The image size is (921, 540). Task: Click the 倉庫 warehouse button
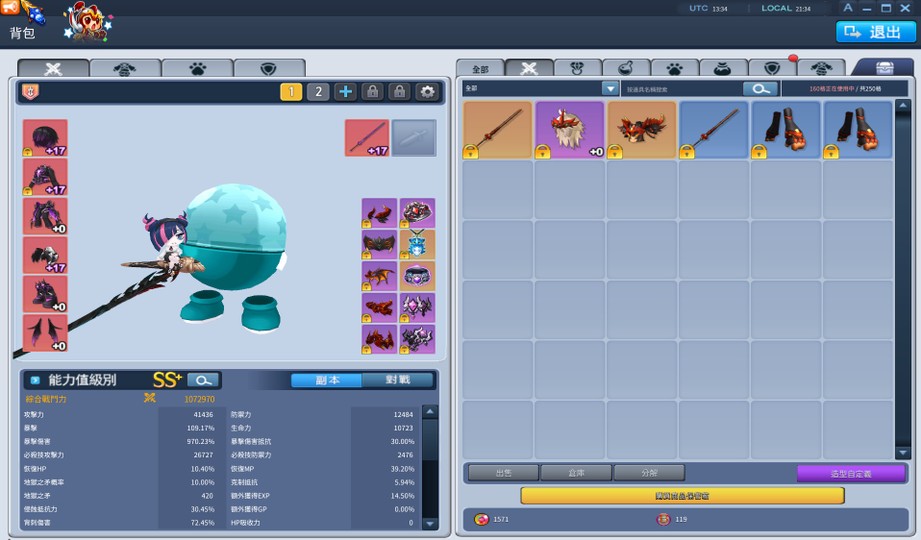[x=576, y=472]
